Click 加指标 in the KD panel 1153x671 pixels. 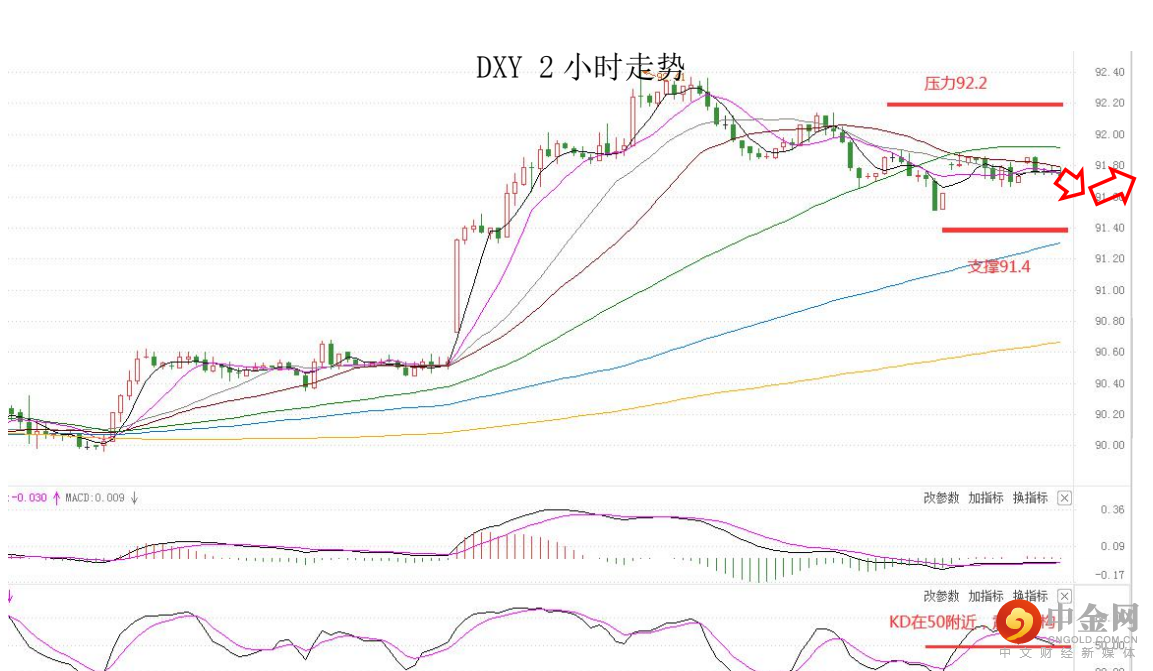coord(985,596)
